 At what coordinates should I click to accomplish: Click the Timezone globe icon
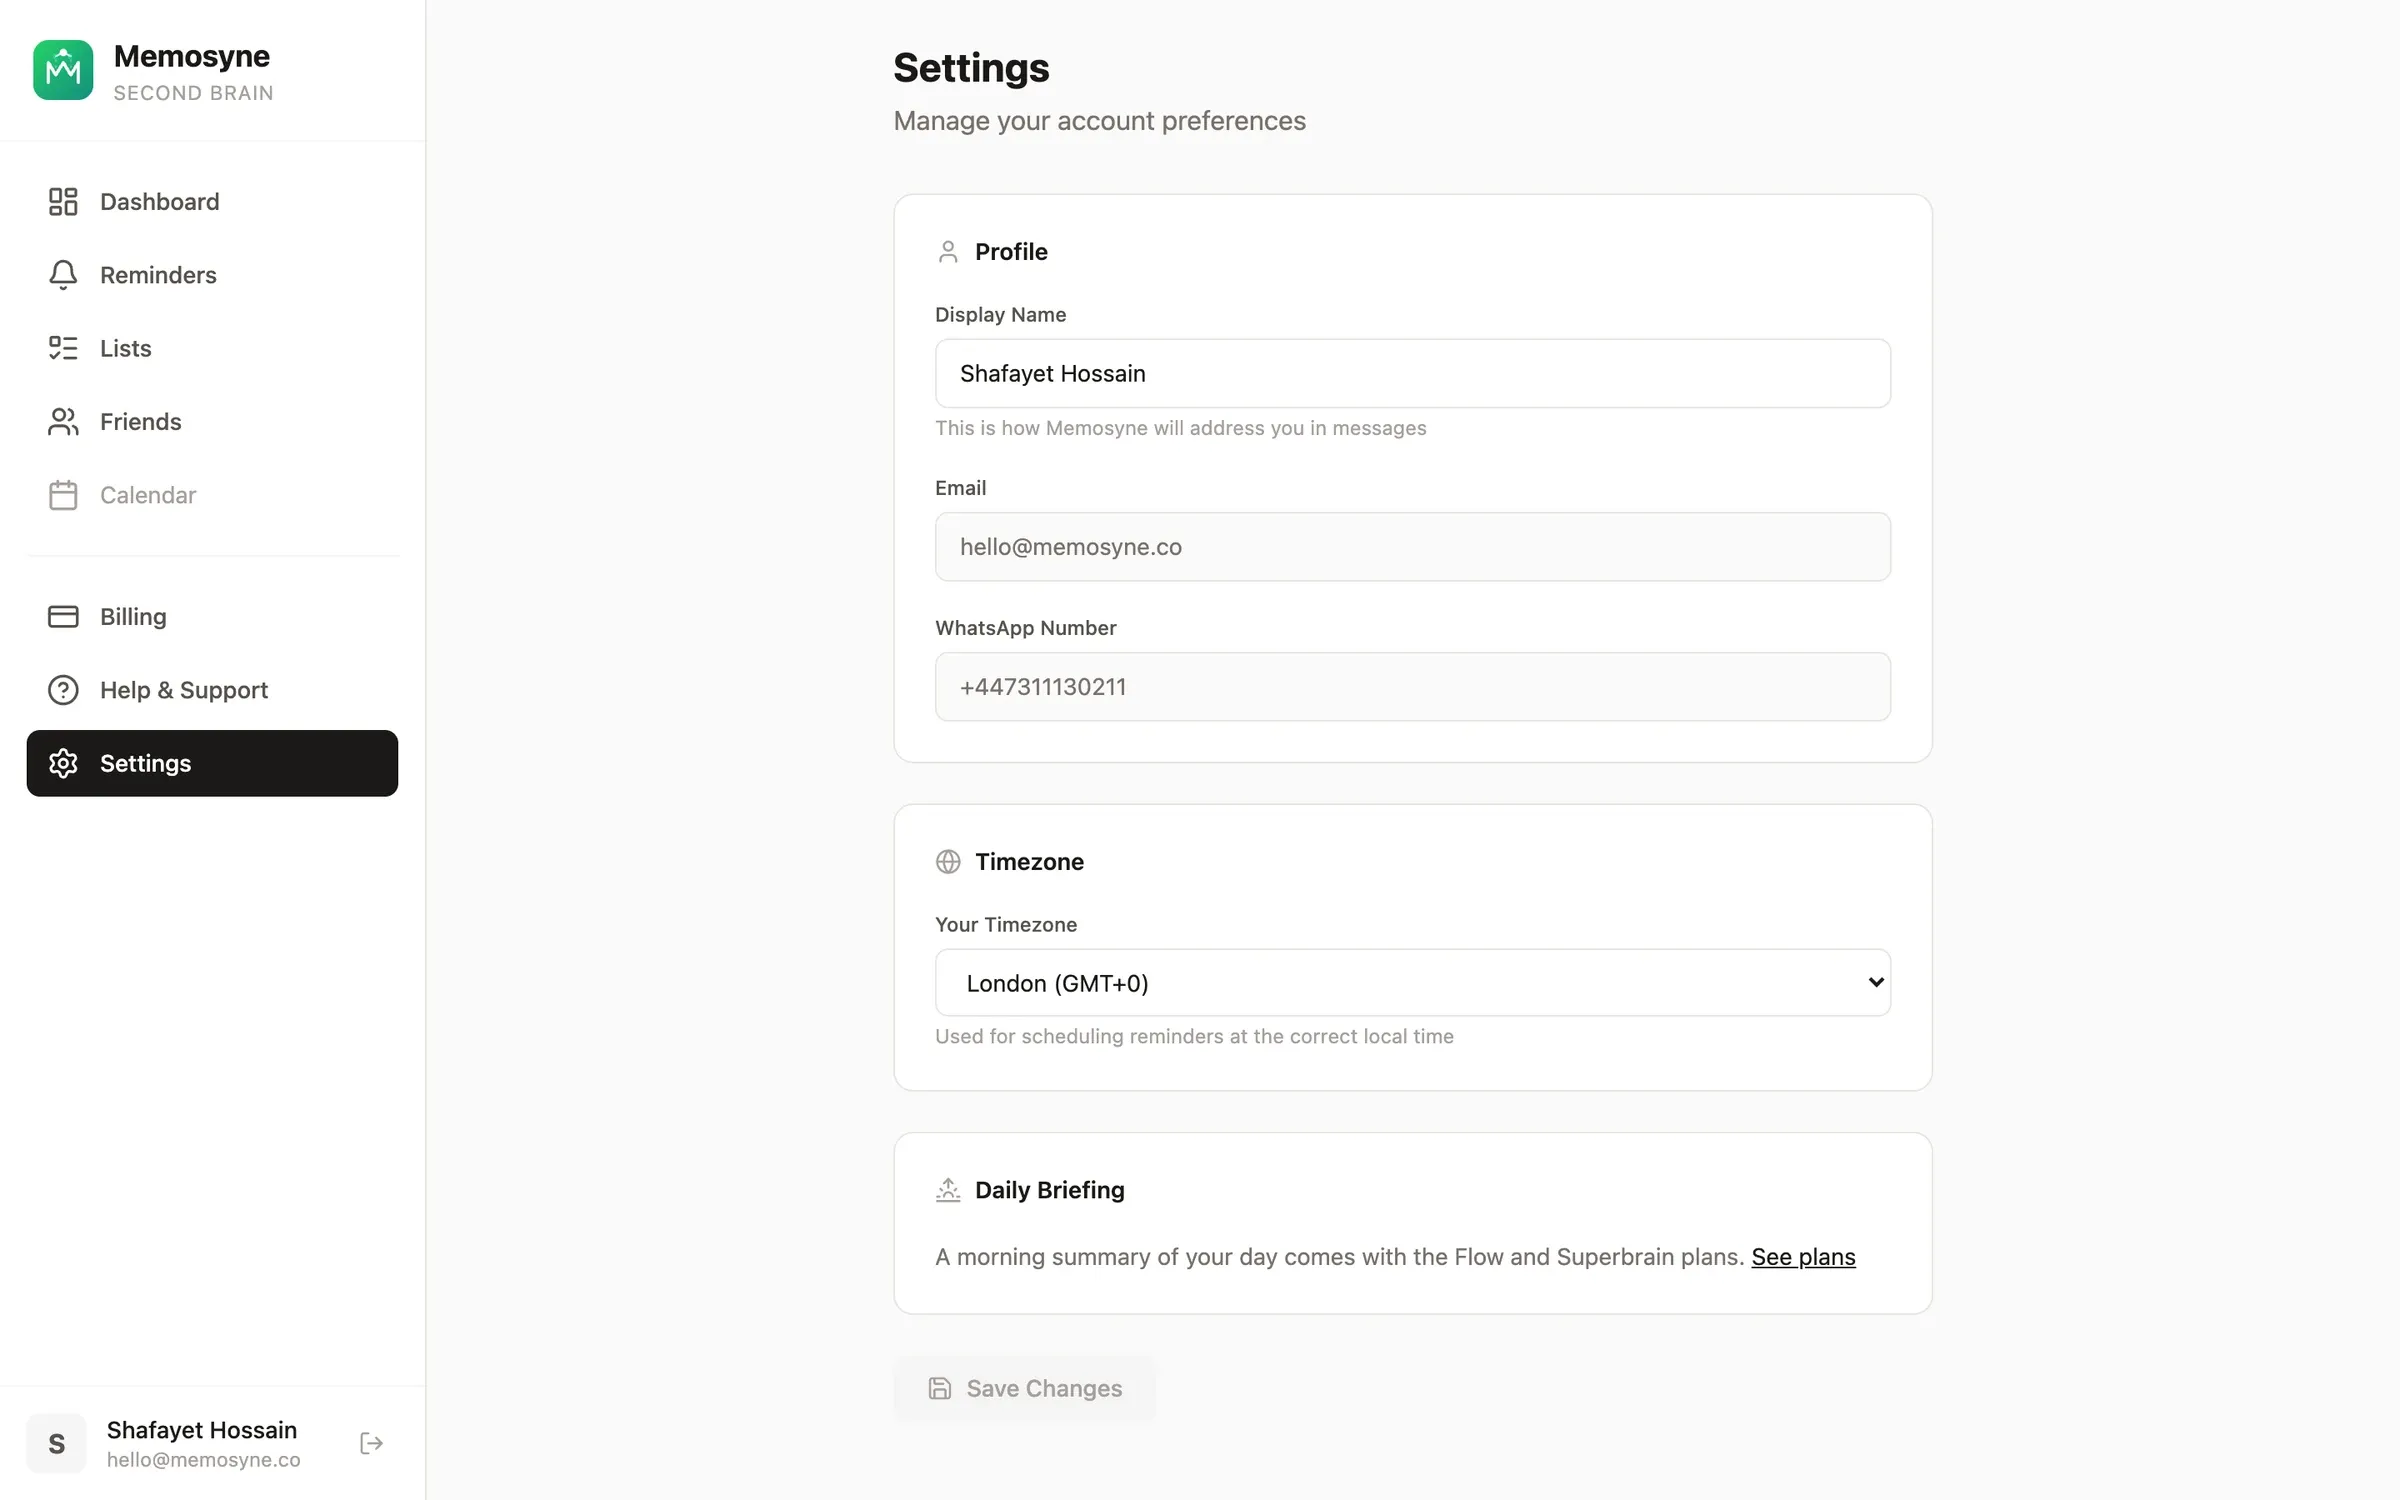[x=948, y=862]
